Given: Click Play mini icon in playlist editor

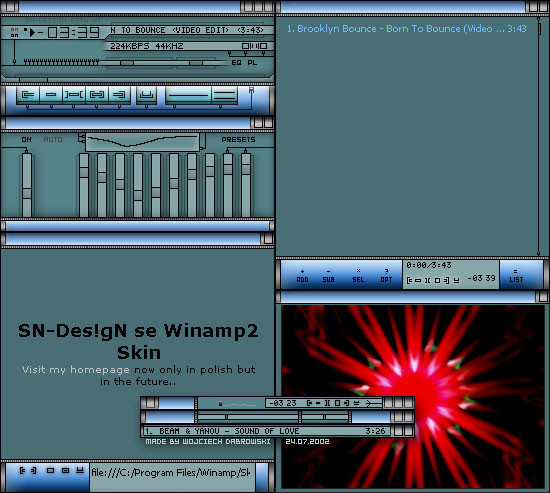Looking at the screenshot, I should coord(418,280).
